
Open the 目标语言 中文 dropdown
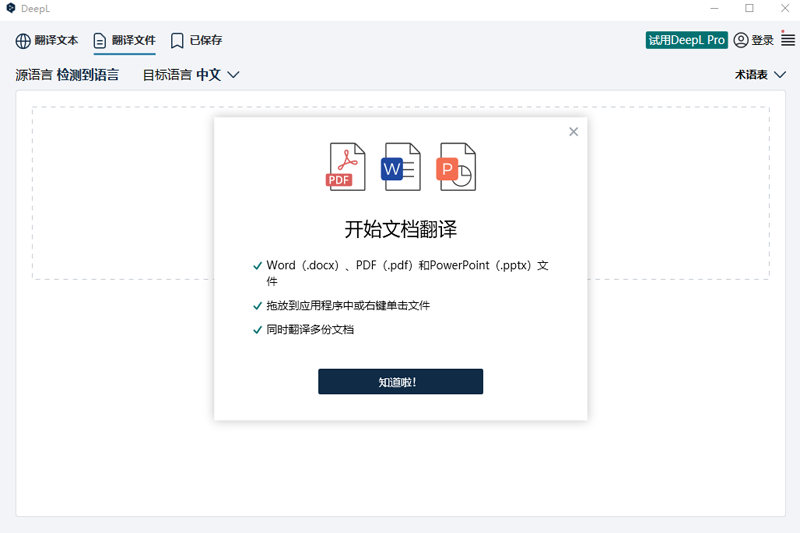[191, 75]
